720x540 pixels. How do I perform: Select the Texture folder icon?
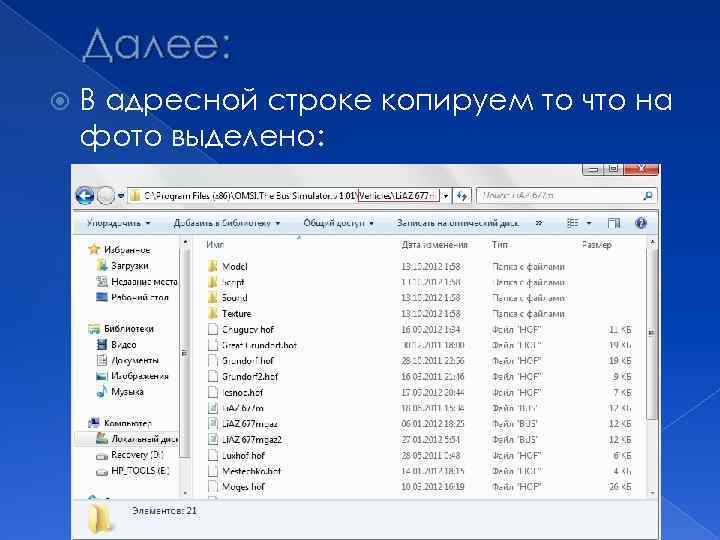point(213,314)
